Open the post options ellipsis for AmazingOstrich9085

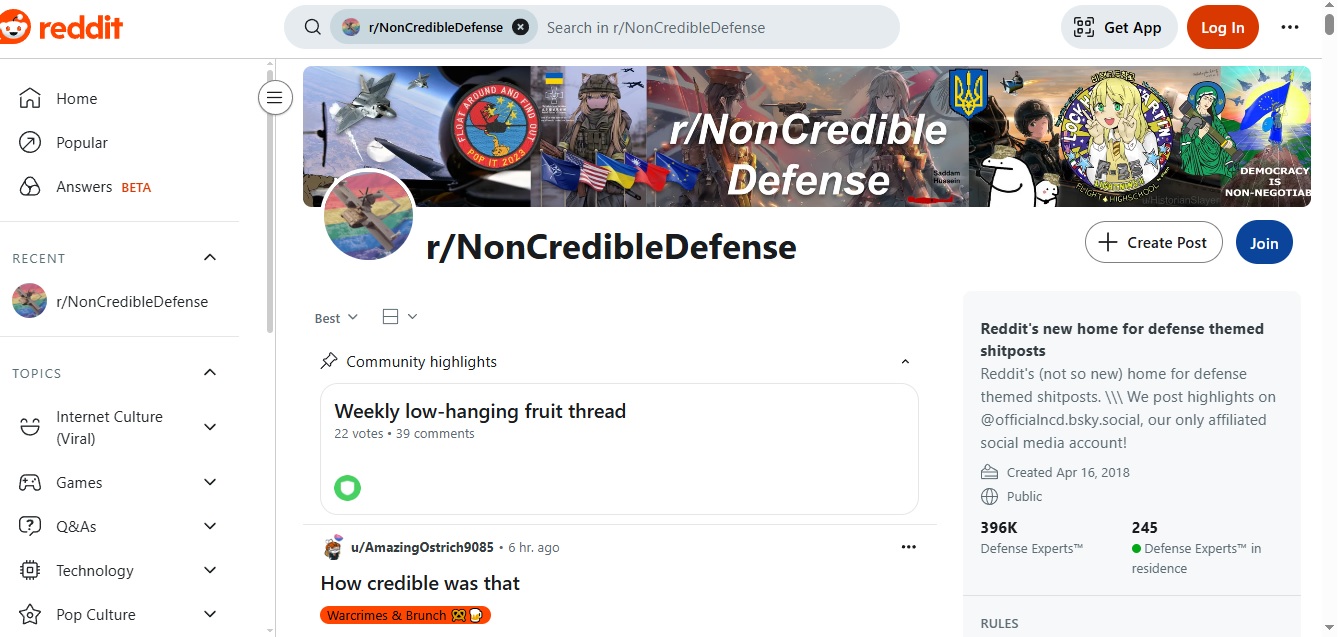[x=908, y=547]
